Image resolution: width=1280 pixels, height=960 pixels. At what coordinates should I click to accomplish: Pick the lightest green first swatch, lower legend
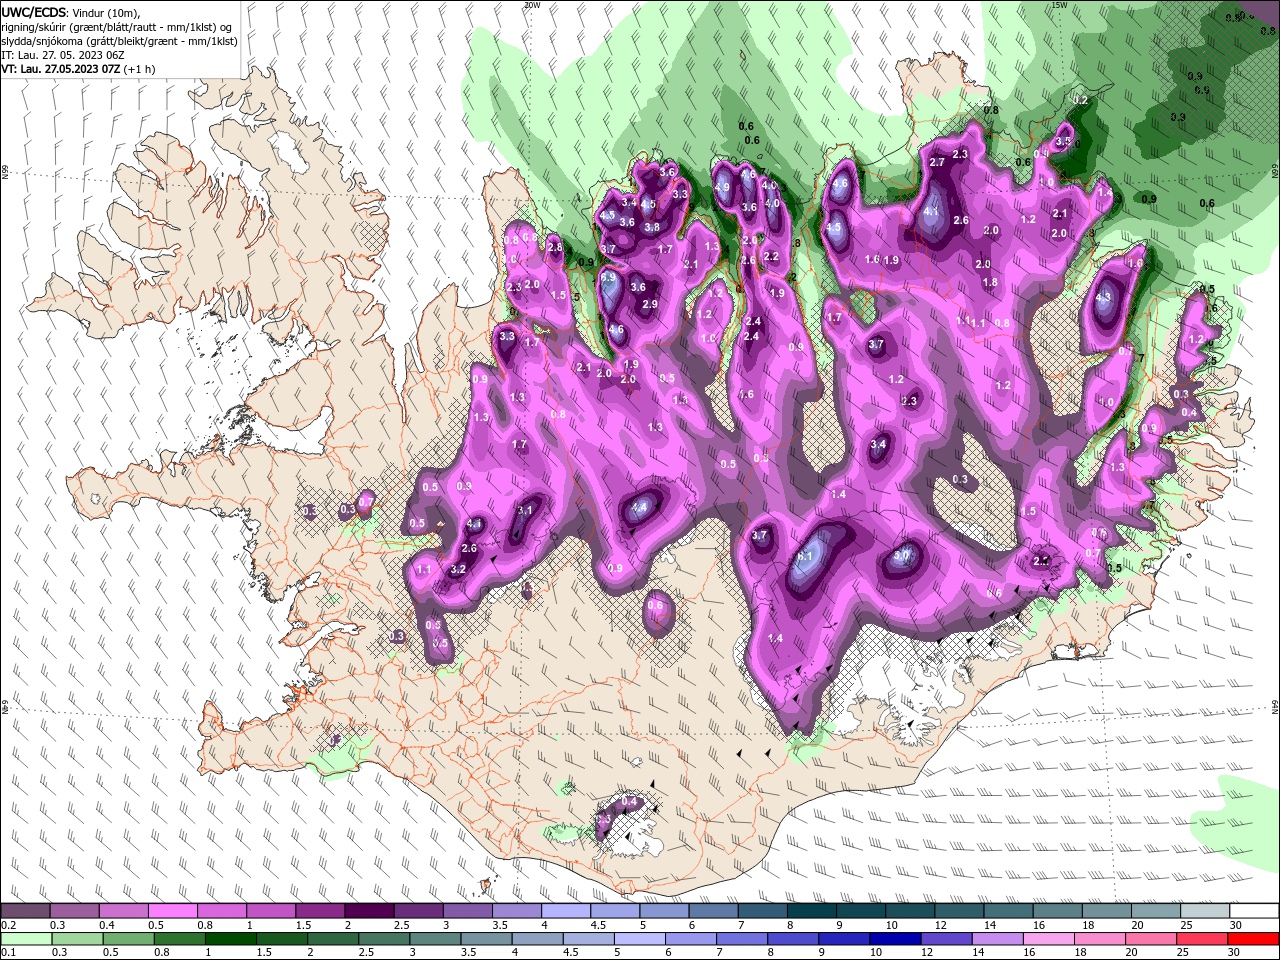[25, 939]
